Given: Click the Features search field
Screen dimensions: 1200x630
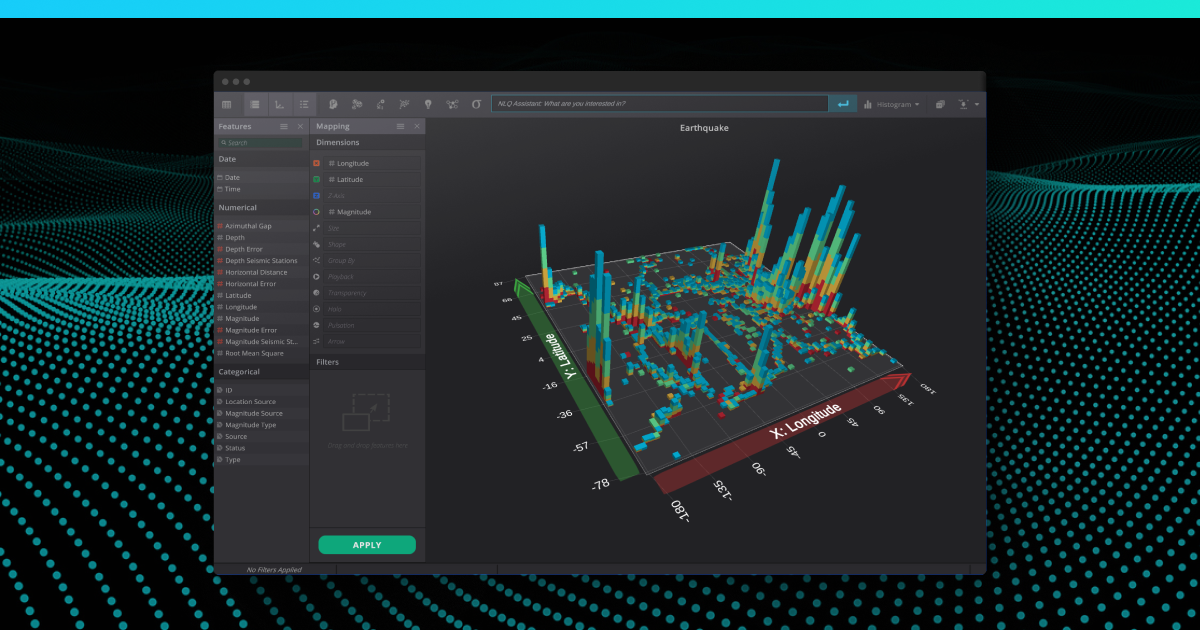Looking at the screenshot, I should (x=261, y=143).
